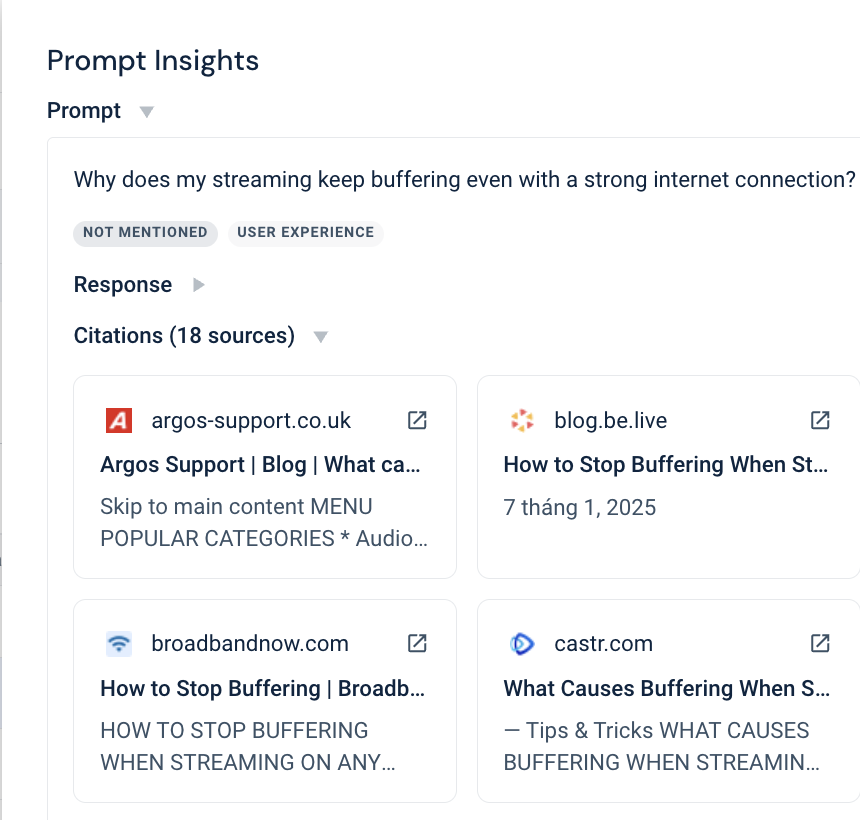Image resolution: width=860 pixels, height=820 pixels.
Task: Click the argos-support.co.uk favicon
Action: click(x=118, y=420)
